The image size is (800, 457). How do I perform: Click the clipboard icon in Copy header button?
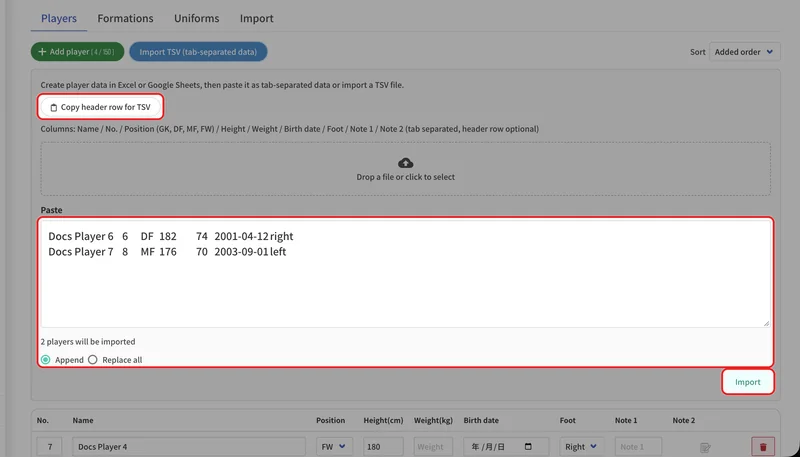tap(54, 108)
